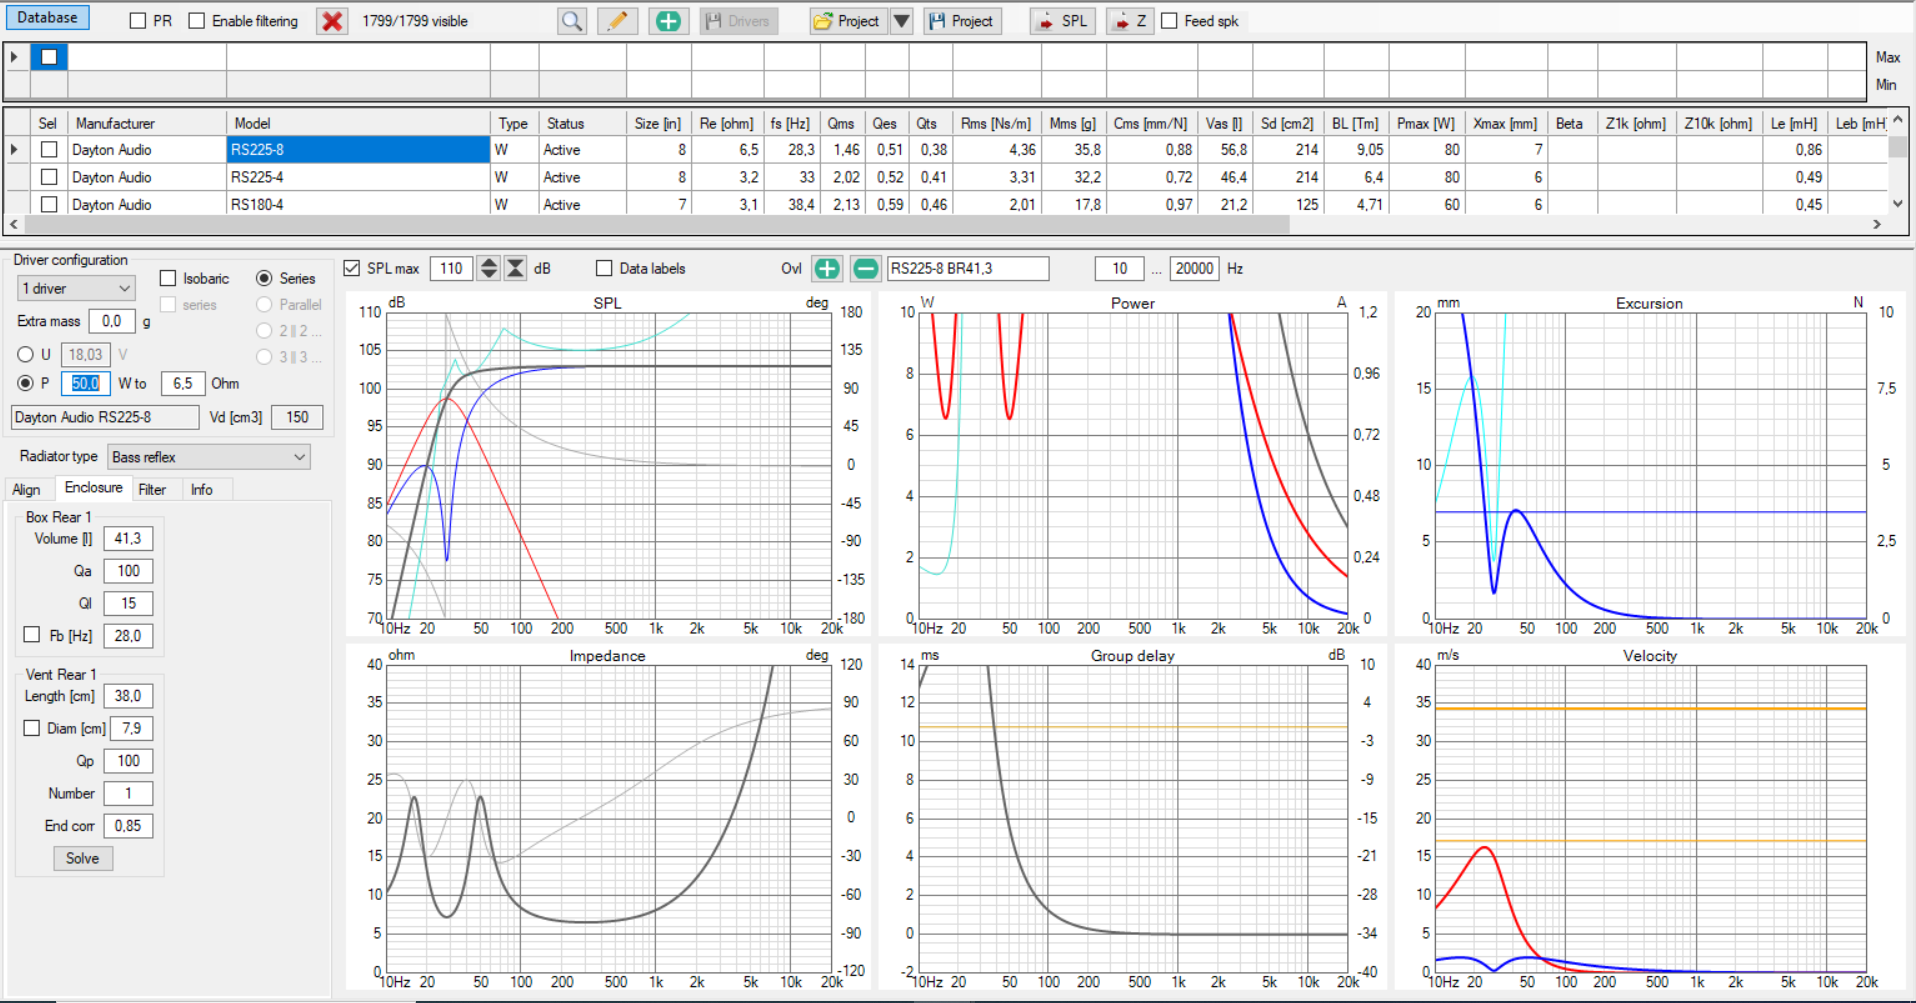Check the Sel box for RS225-8 row
The image size is (1916, 1003).
49,150
